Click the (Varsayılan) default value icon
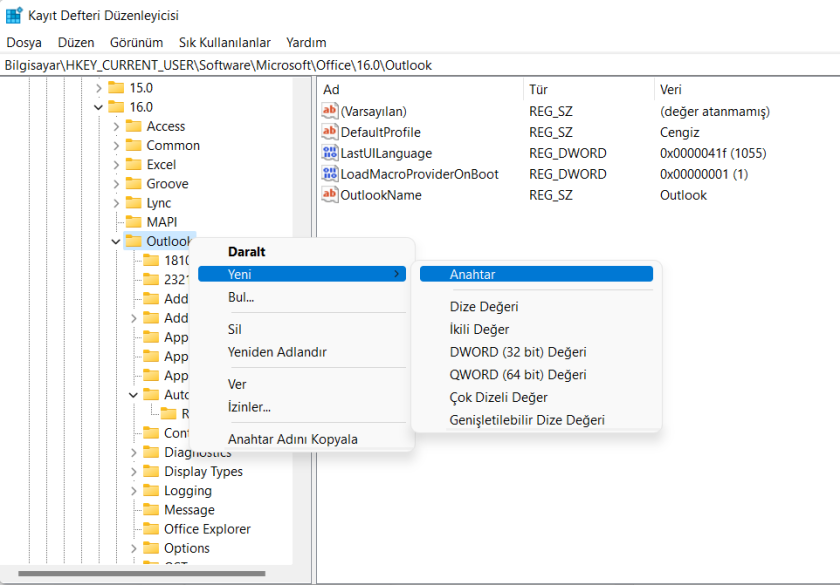840x585 pixels. pyautogui.click(x=330, y=111)
